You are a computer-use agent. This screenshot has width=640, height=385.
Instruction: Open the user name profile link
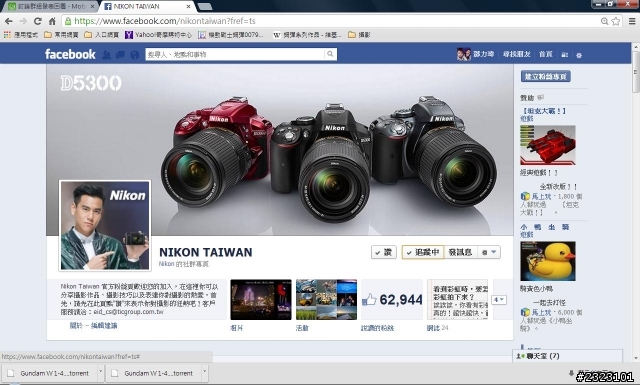pos(484,54)
